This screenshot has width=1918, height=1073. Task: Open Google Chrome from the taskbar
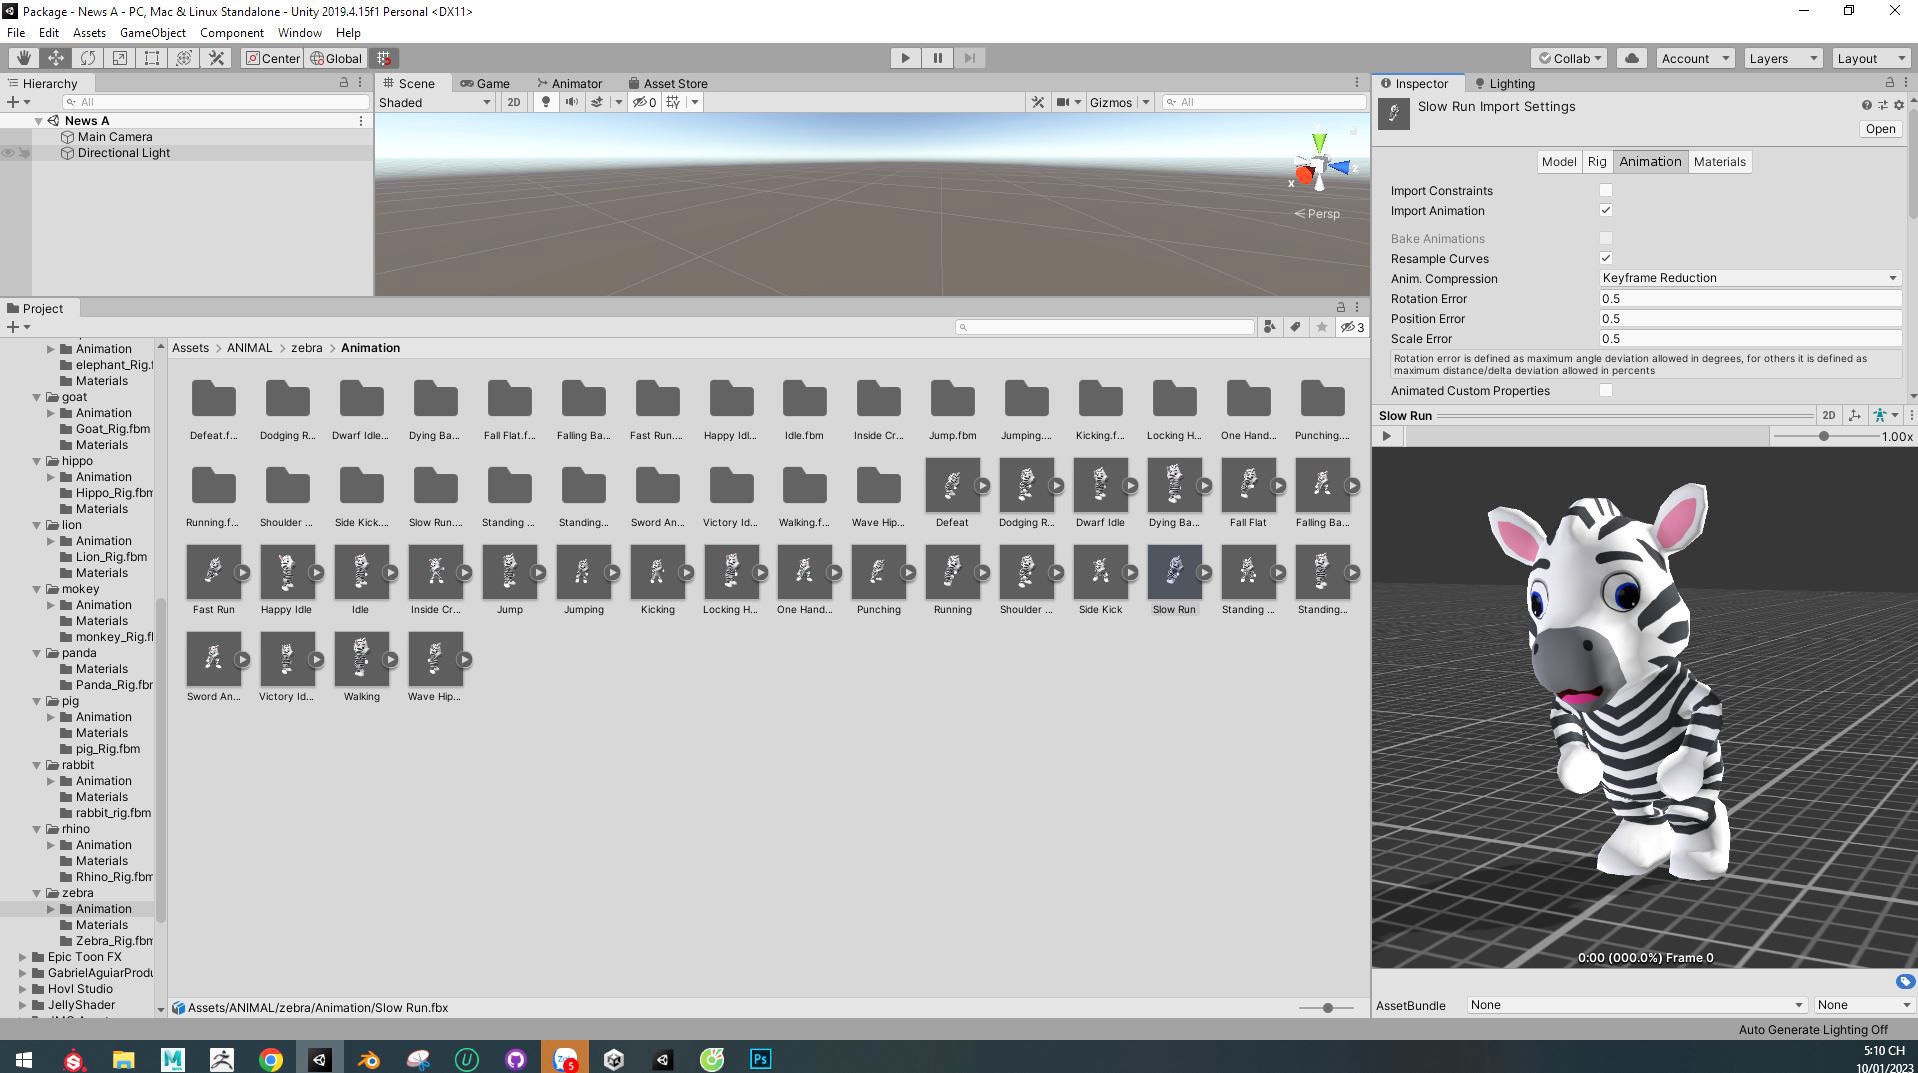pyautogui.click(x=271, y=1059)
